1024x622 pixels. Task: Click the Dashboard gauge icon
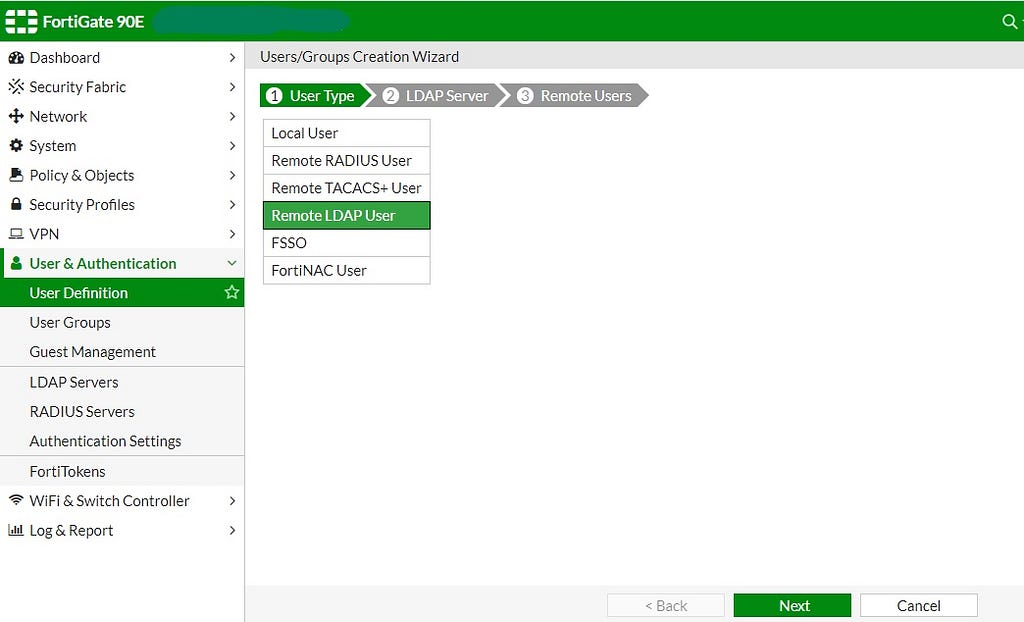pyautogui.click(x=16, y=57)
